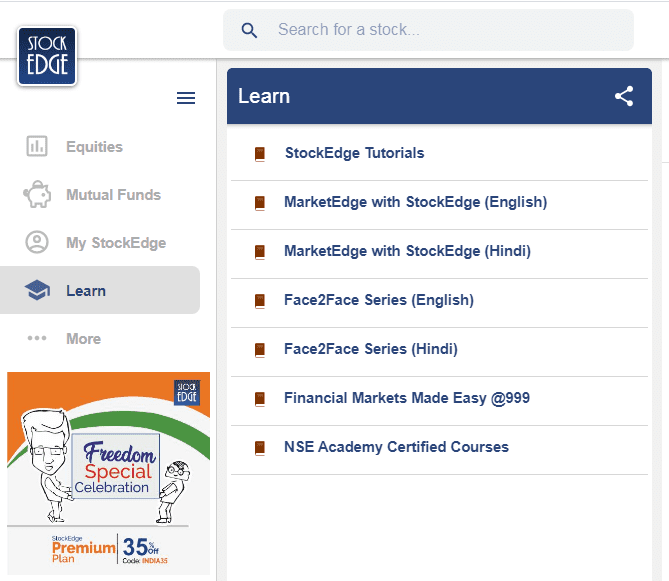The image size is (669, 581).
Task: Open the Freedom Special Celebration banner
Action: pos(108,474)
